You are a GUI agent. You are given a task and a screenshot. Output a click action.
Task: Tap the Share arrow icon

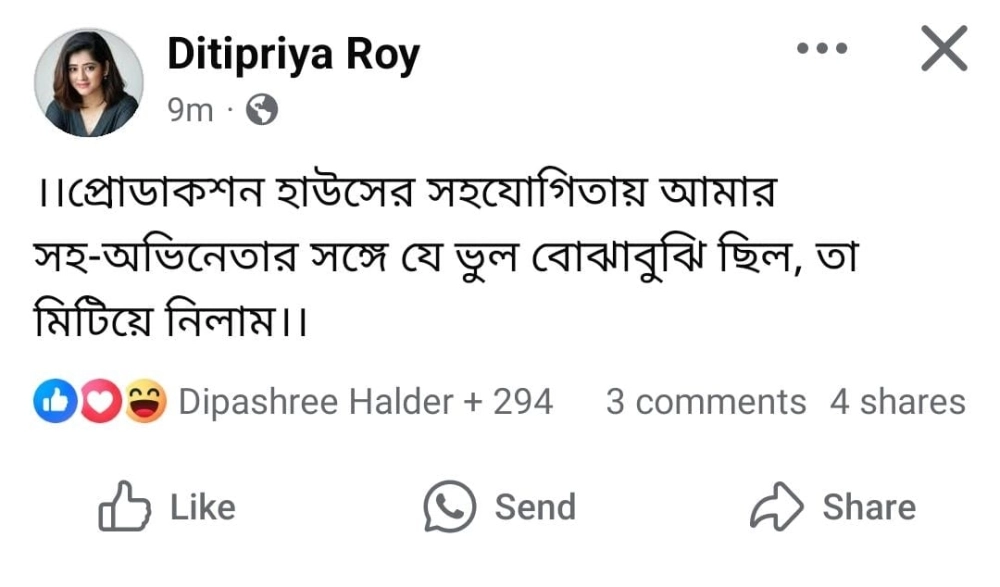(x=777, y=507)
